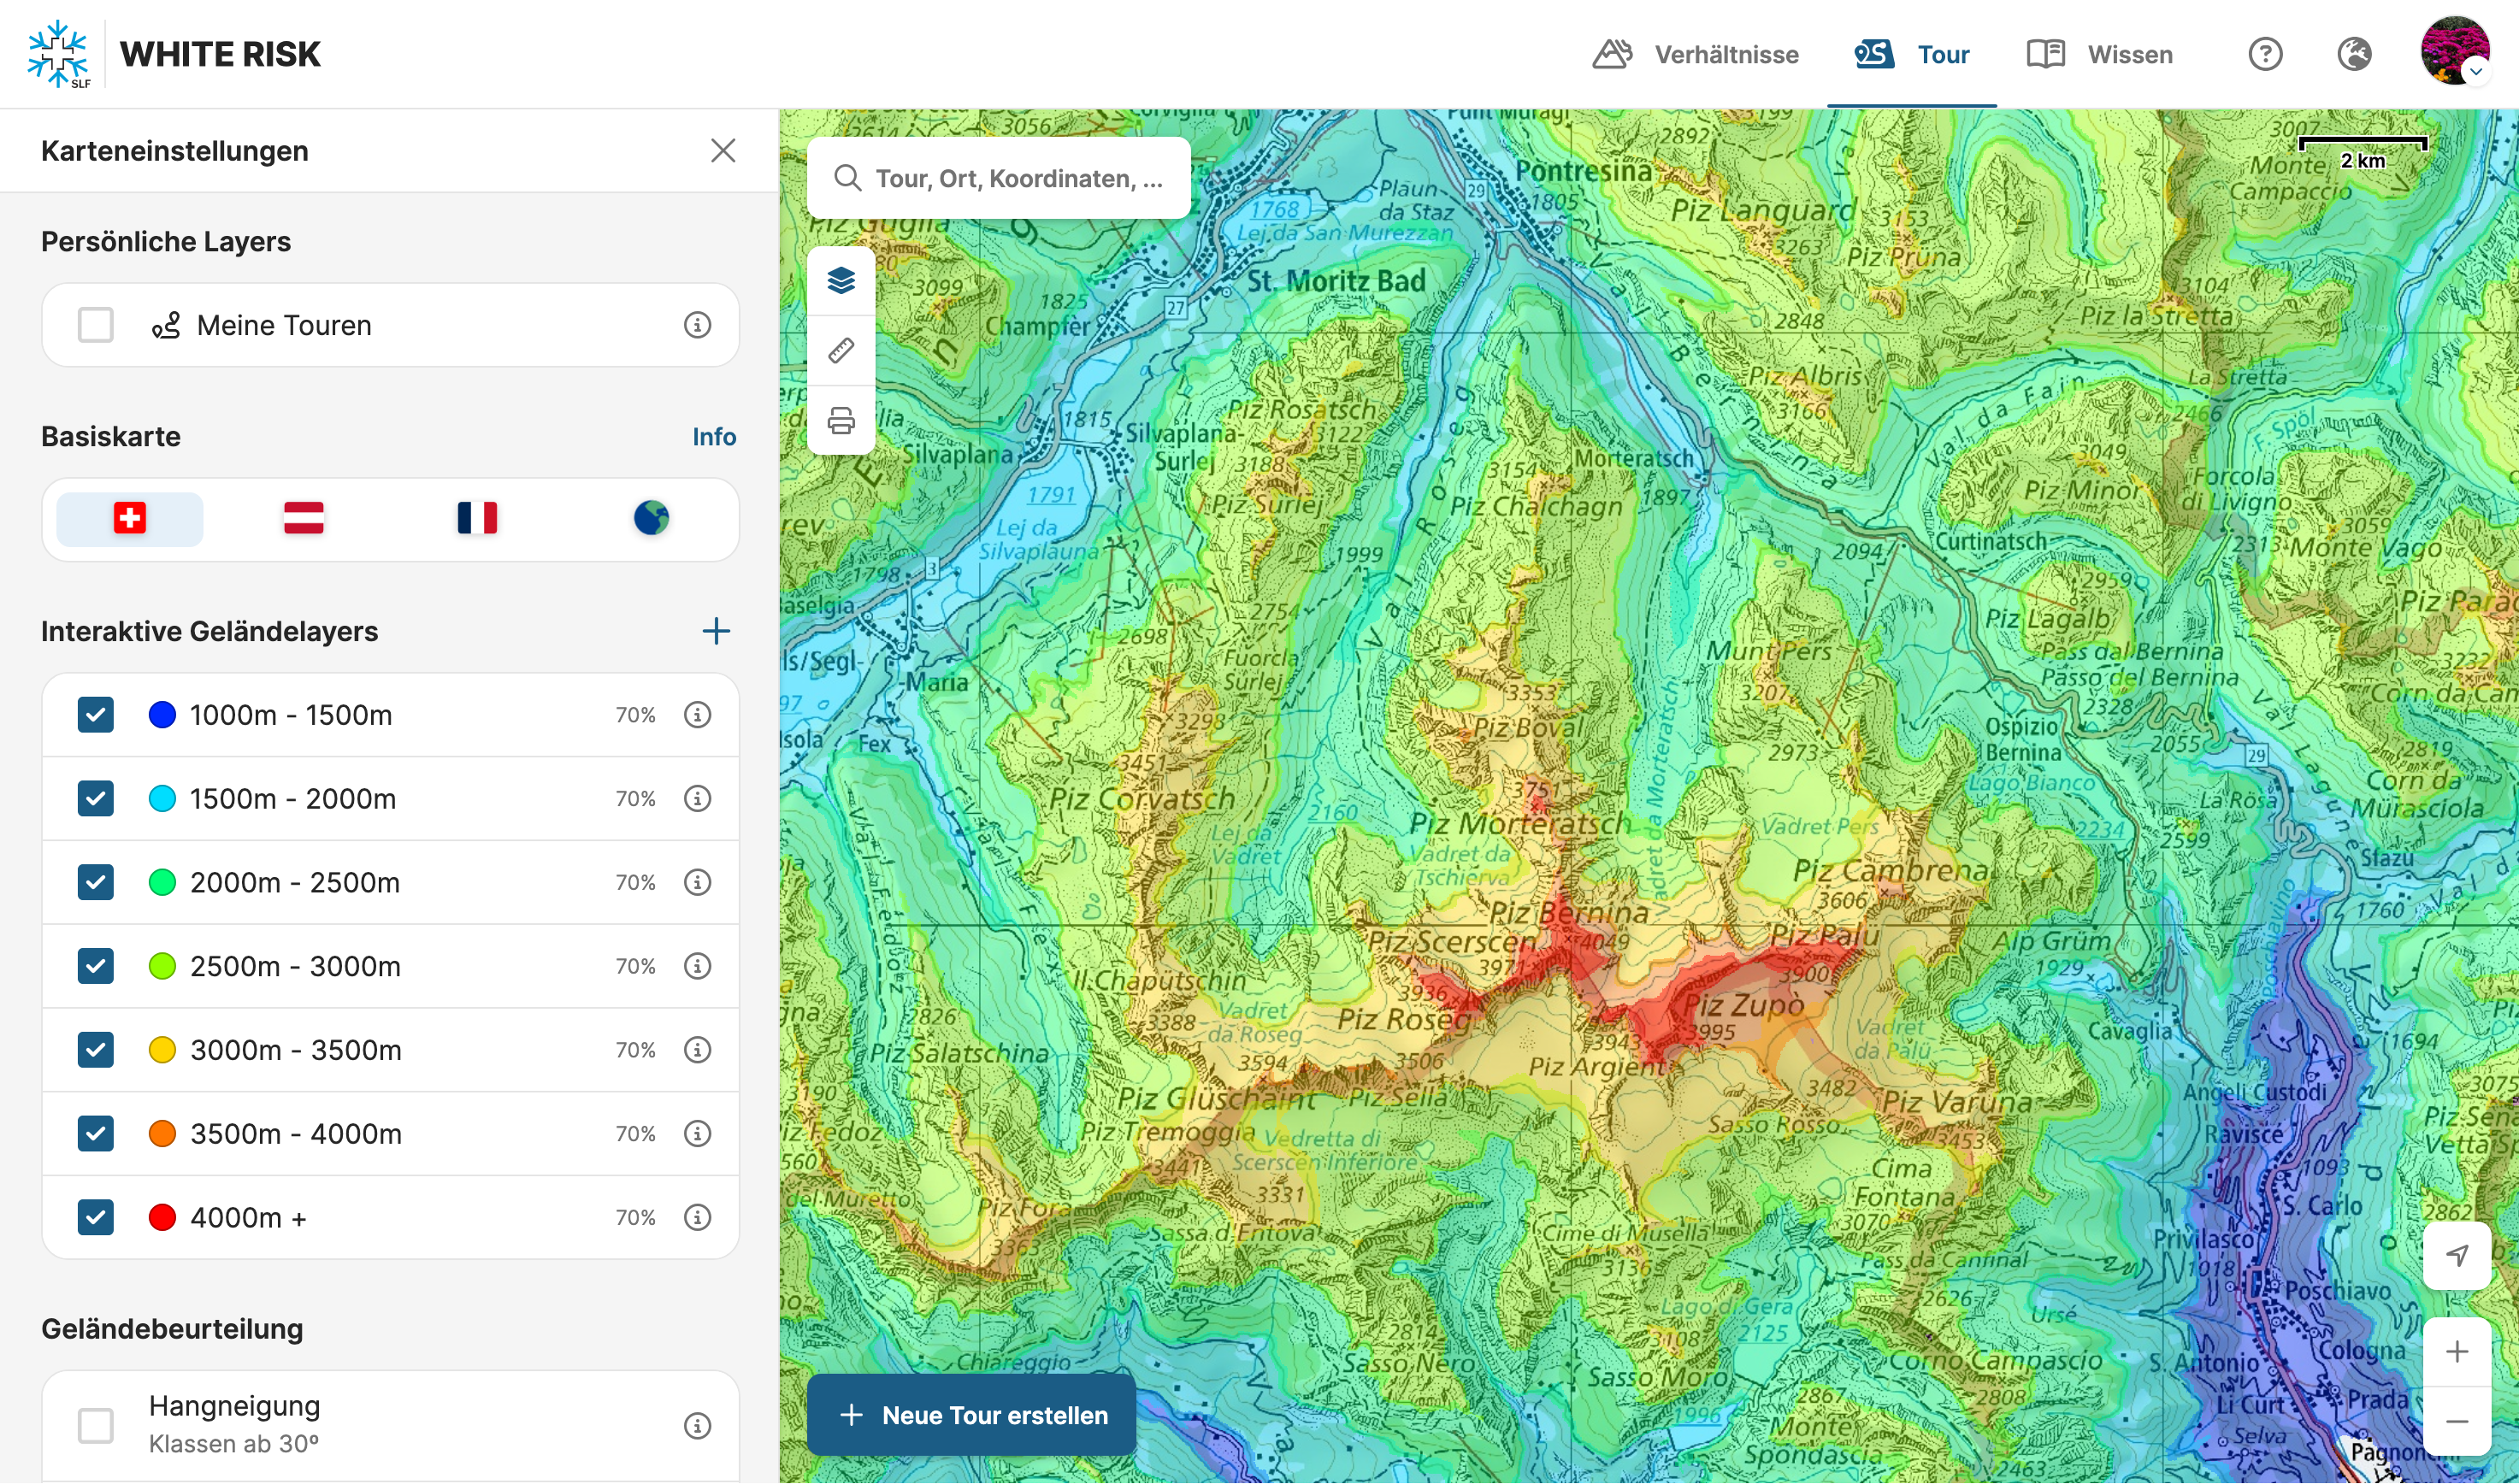This screenshot has width=2519, height=1484.
Task: Open the help question mark icon
Action: point(2265,54)
